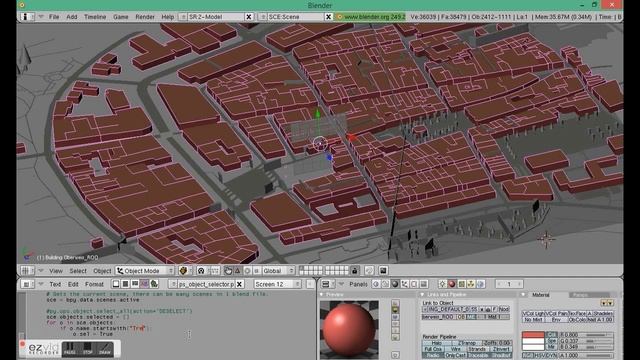The width and height of the screenshot is (640, 360).
Task: Open the Global orientation dropdown
Action: click(x=278, y=271)
